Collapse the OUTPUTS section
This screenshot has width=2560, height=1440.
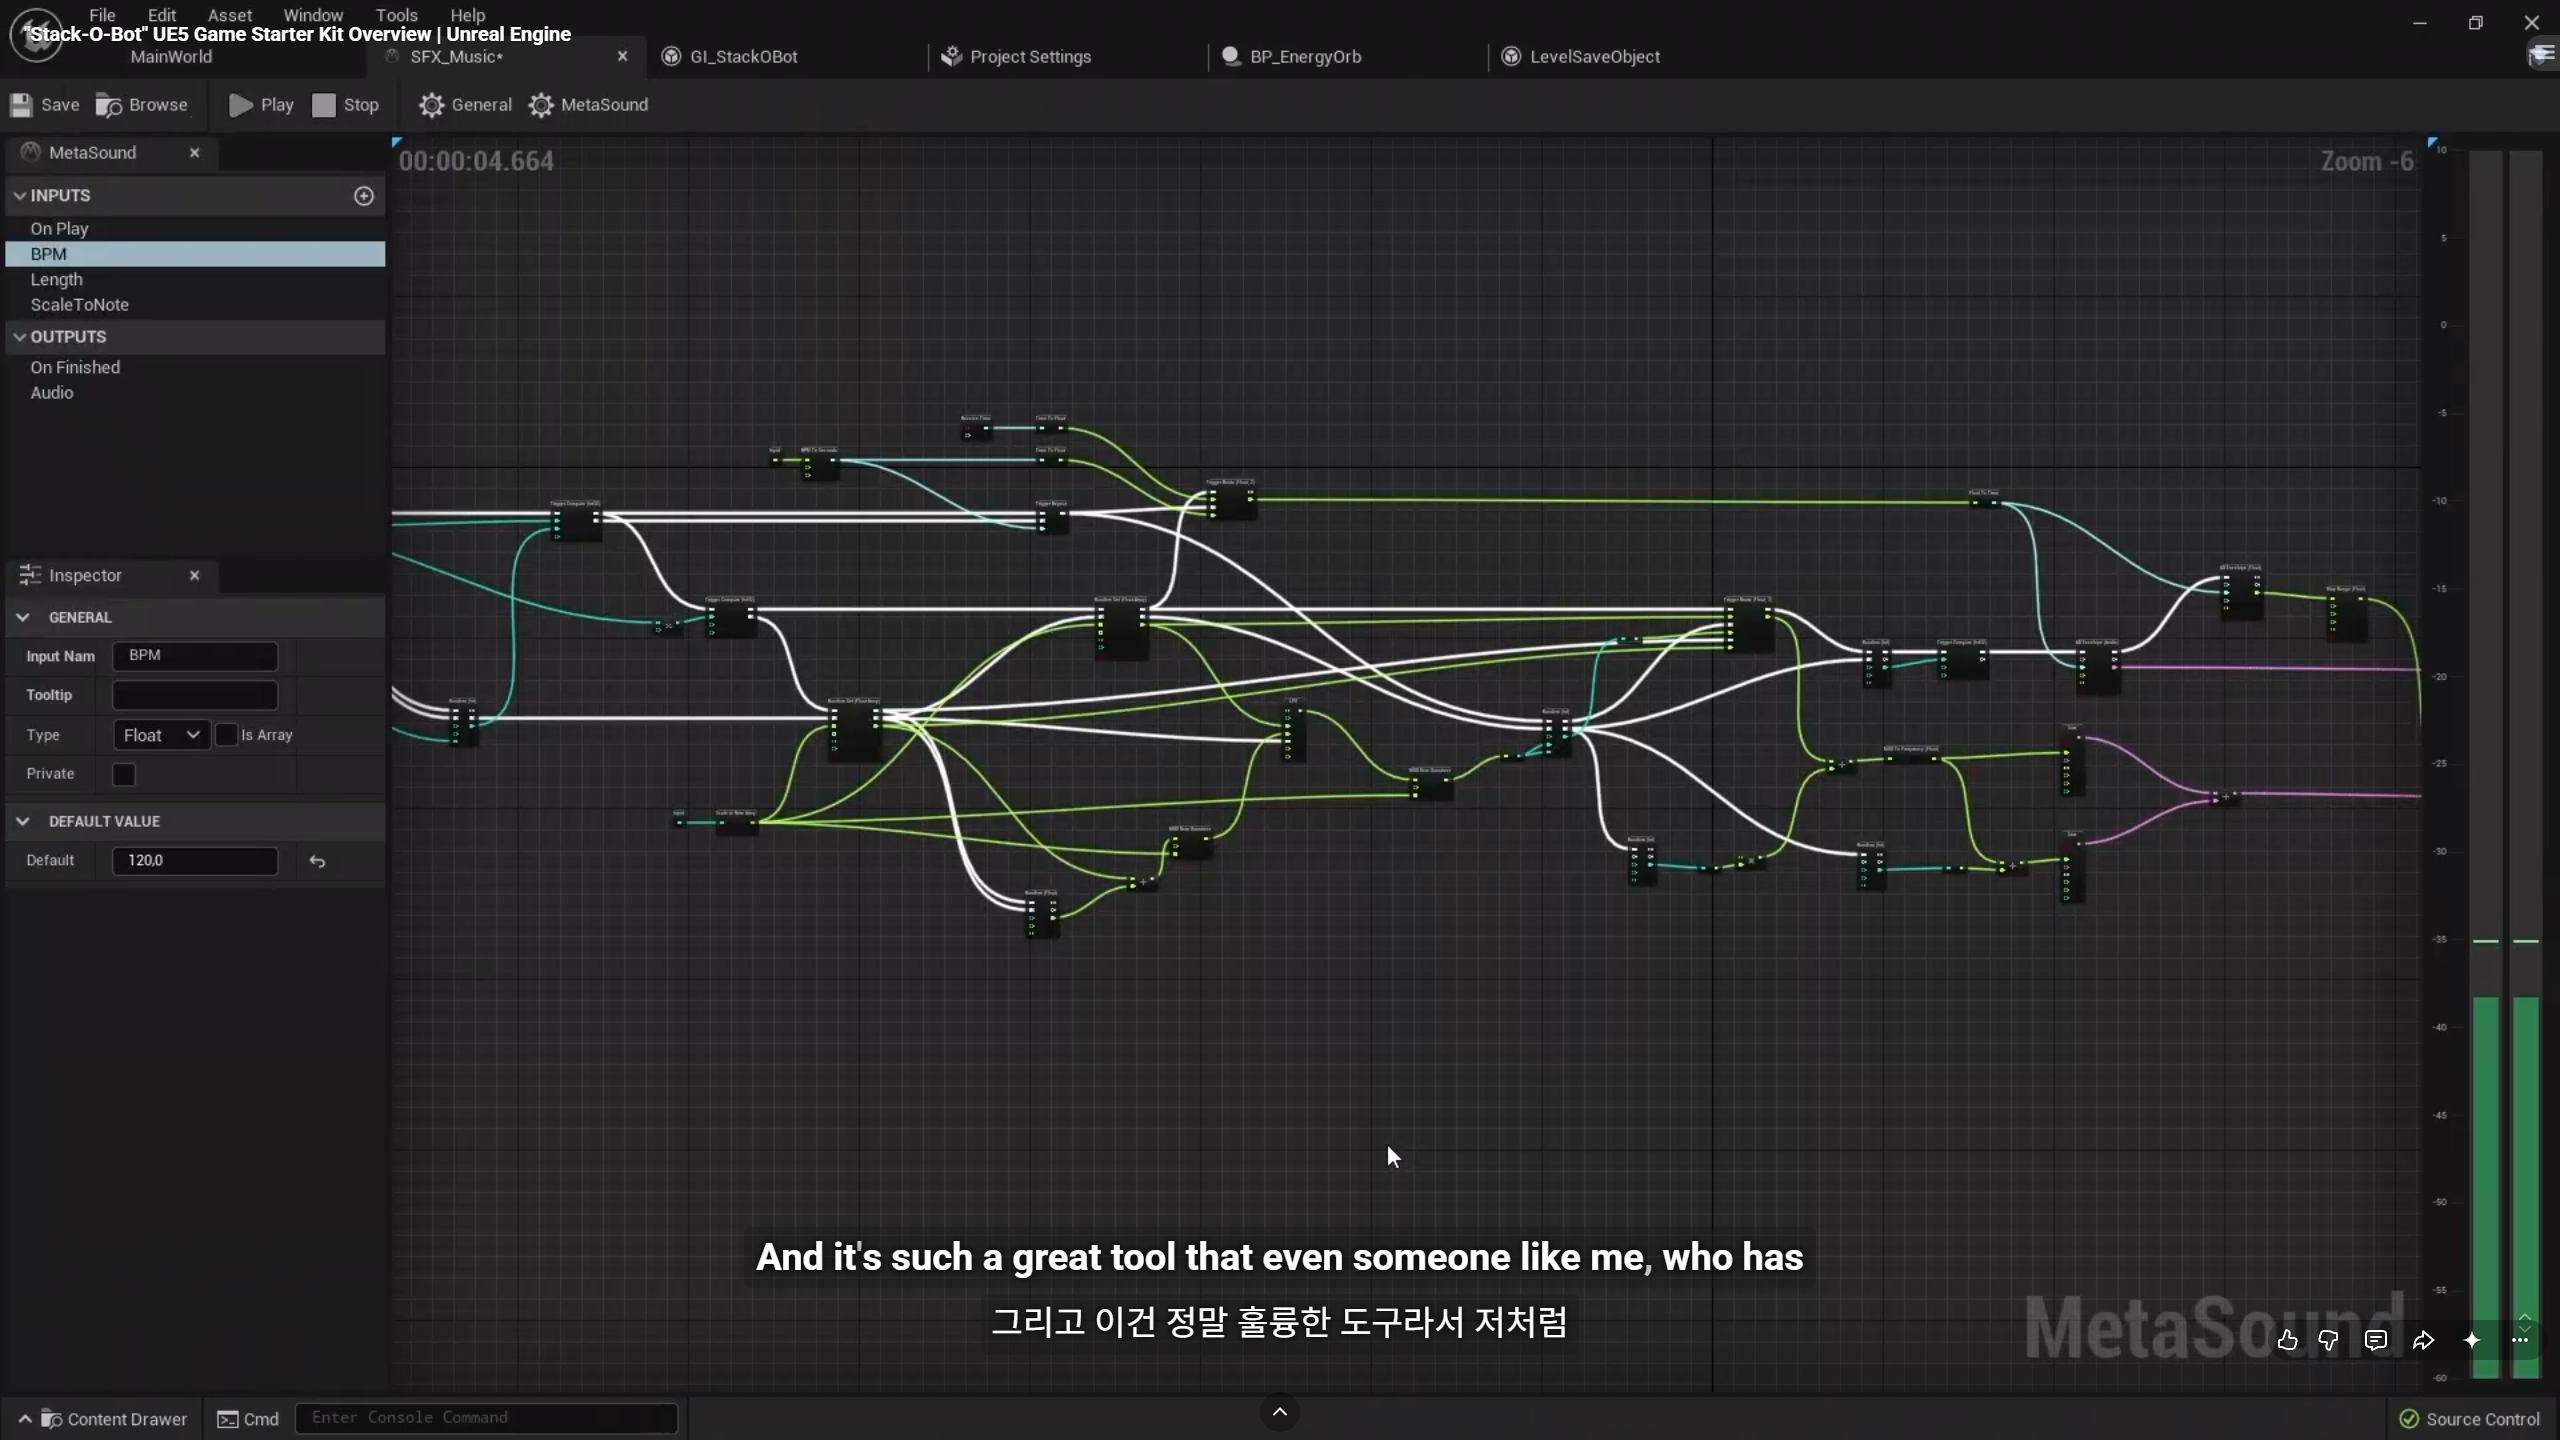coord(20,337)
